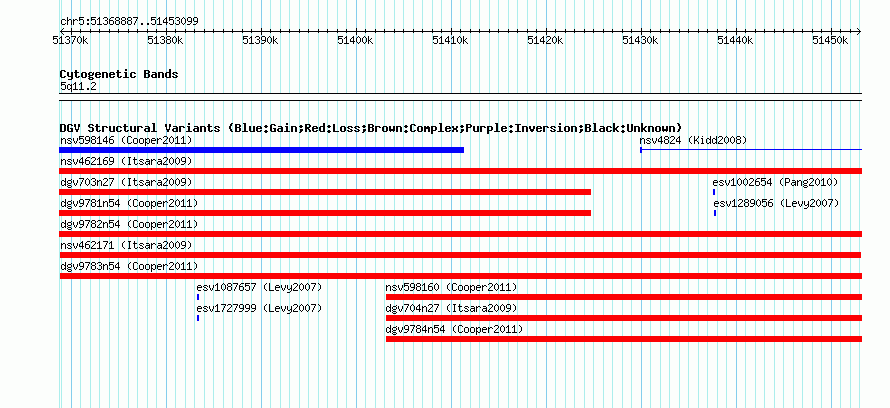This screenshot has width=890, height=408.
Task: Open nsv598160 (Cooper2011) label
Action: point(451,287)
